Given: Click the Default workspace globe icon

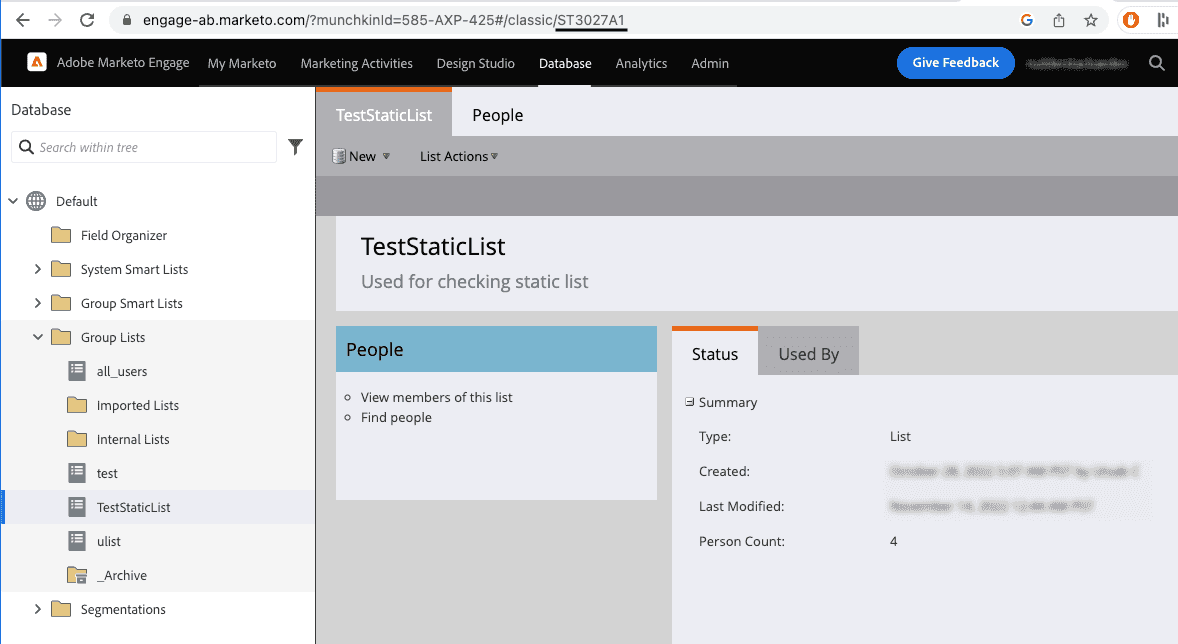Looking at the screenshot, I should coord(36,201).
